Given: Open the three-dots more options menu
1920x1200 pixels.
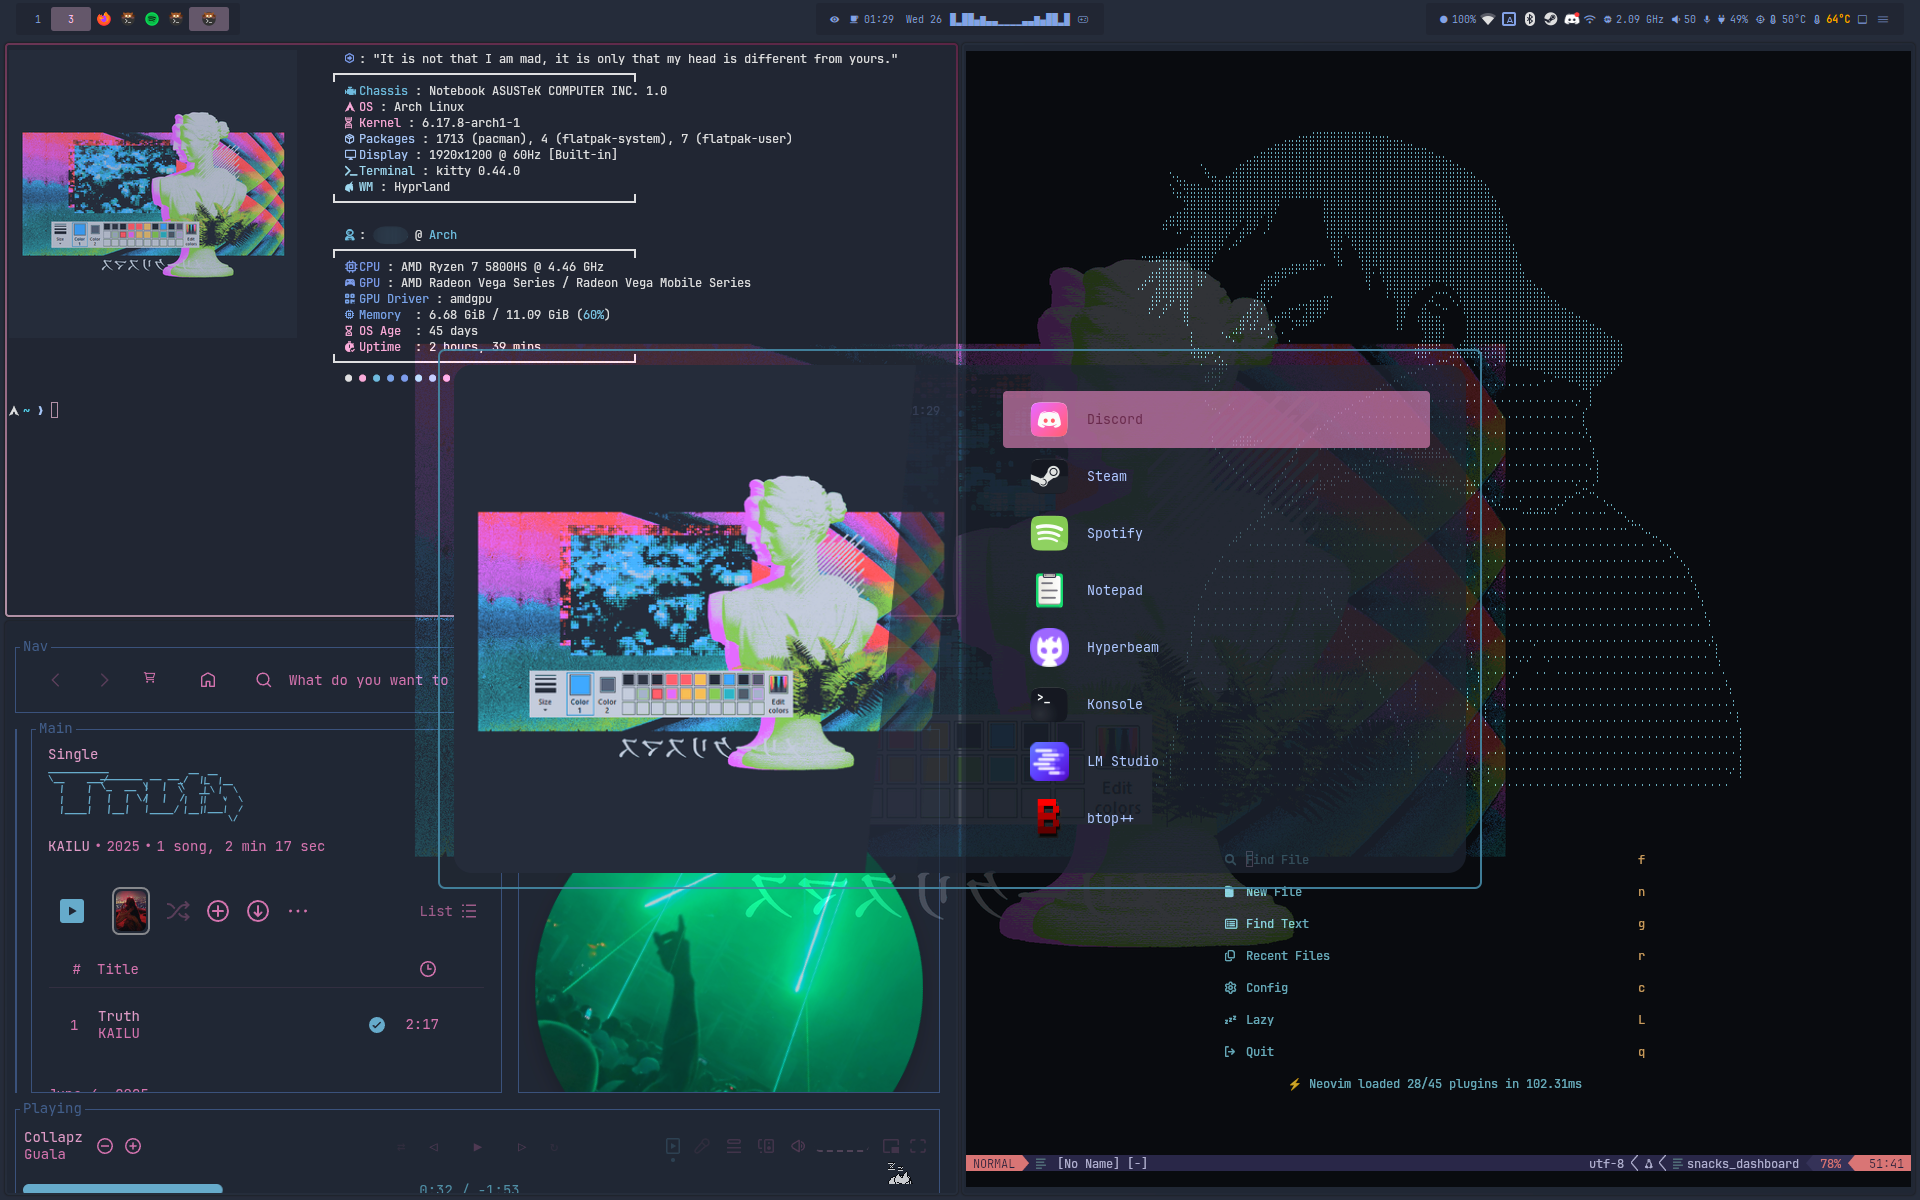Looking at the screenshot, I should click(x=298, y=911).
